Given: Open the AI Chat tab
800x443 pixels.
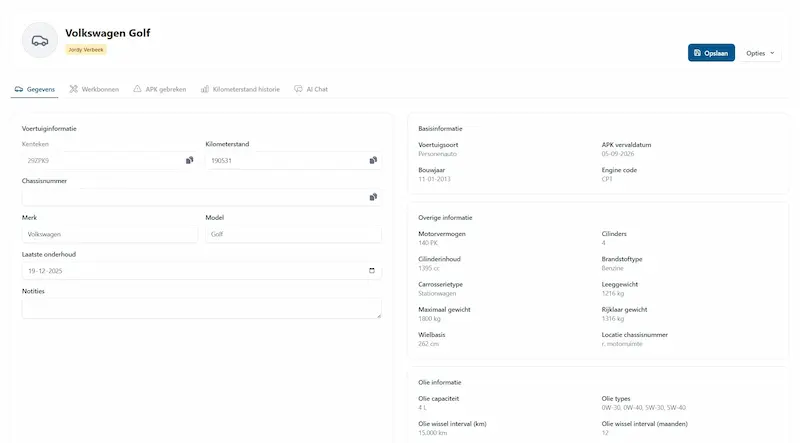Looking at the screenshot, I should pyautogui.click(x=311, y=89).
